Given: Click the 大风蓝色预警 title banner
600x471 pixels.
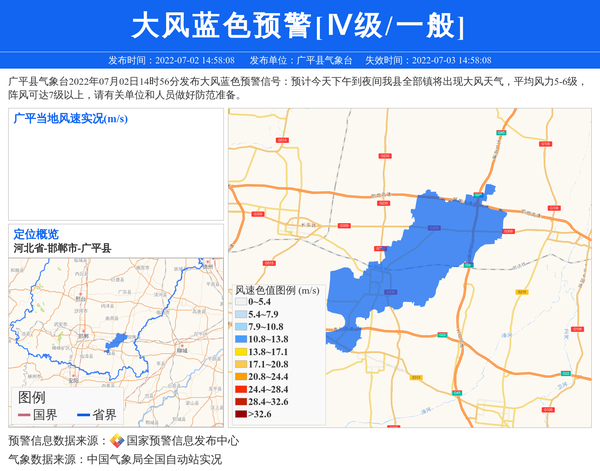Looking at the screenshot, I should [x=298, y=26].
